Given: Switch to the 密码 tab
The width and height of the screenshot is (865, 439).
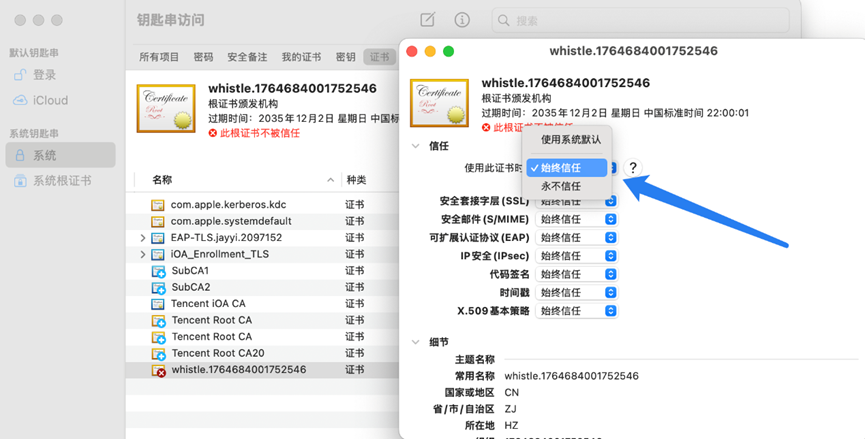Looking at the screenshot, I should (x=203, y=57).
